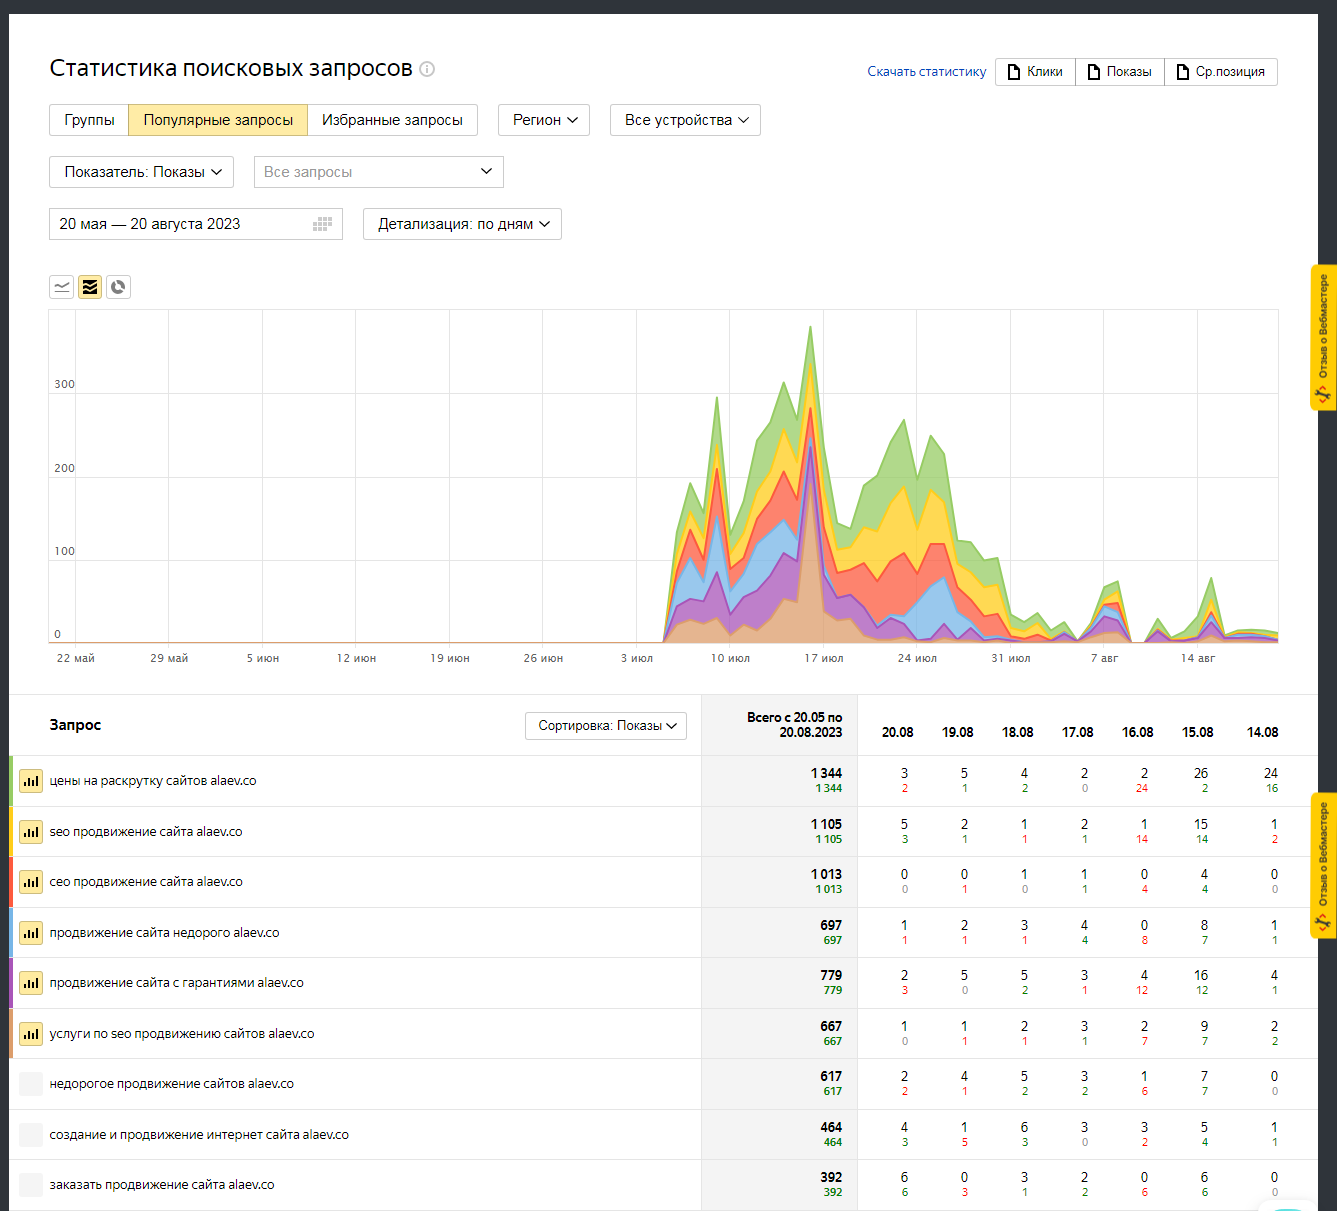Enable chart for 'создание и продвижение интернет сайта'
This screenshot has width=1337, height=1211.
point(31,1135)
